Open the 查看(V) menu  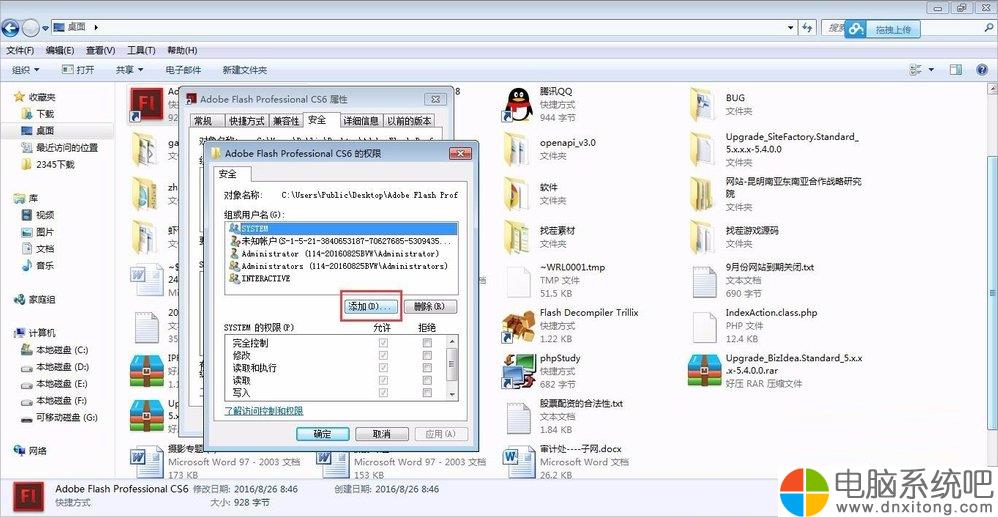pyautogui.click(x=101, y=50)
